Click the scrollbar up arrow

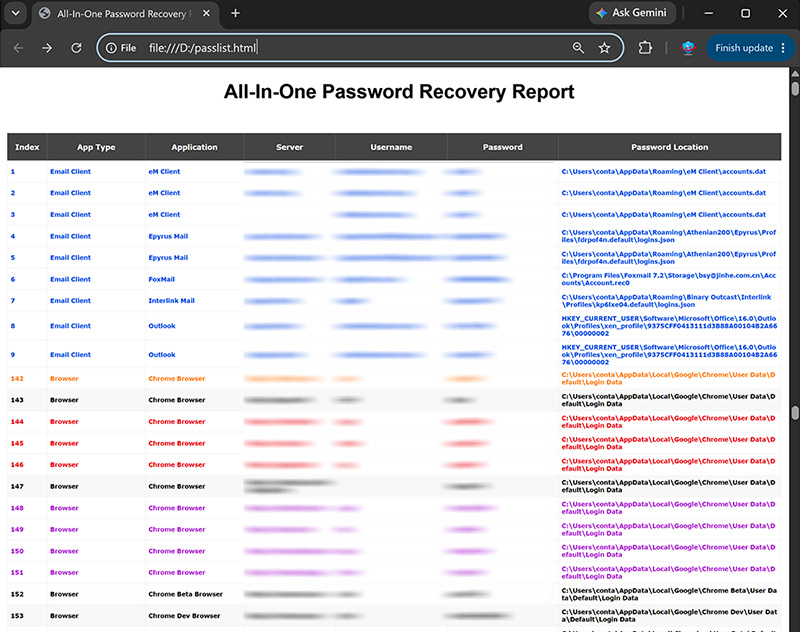[795, 73]
